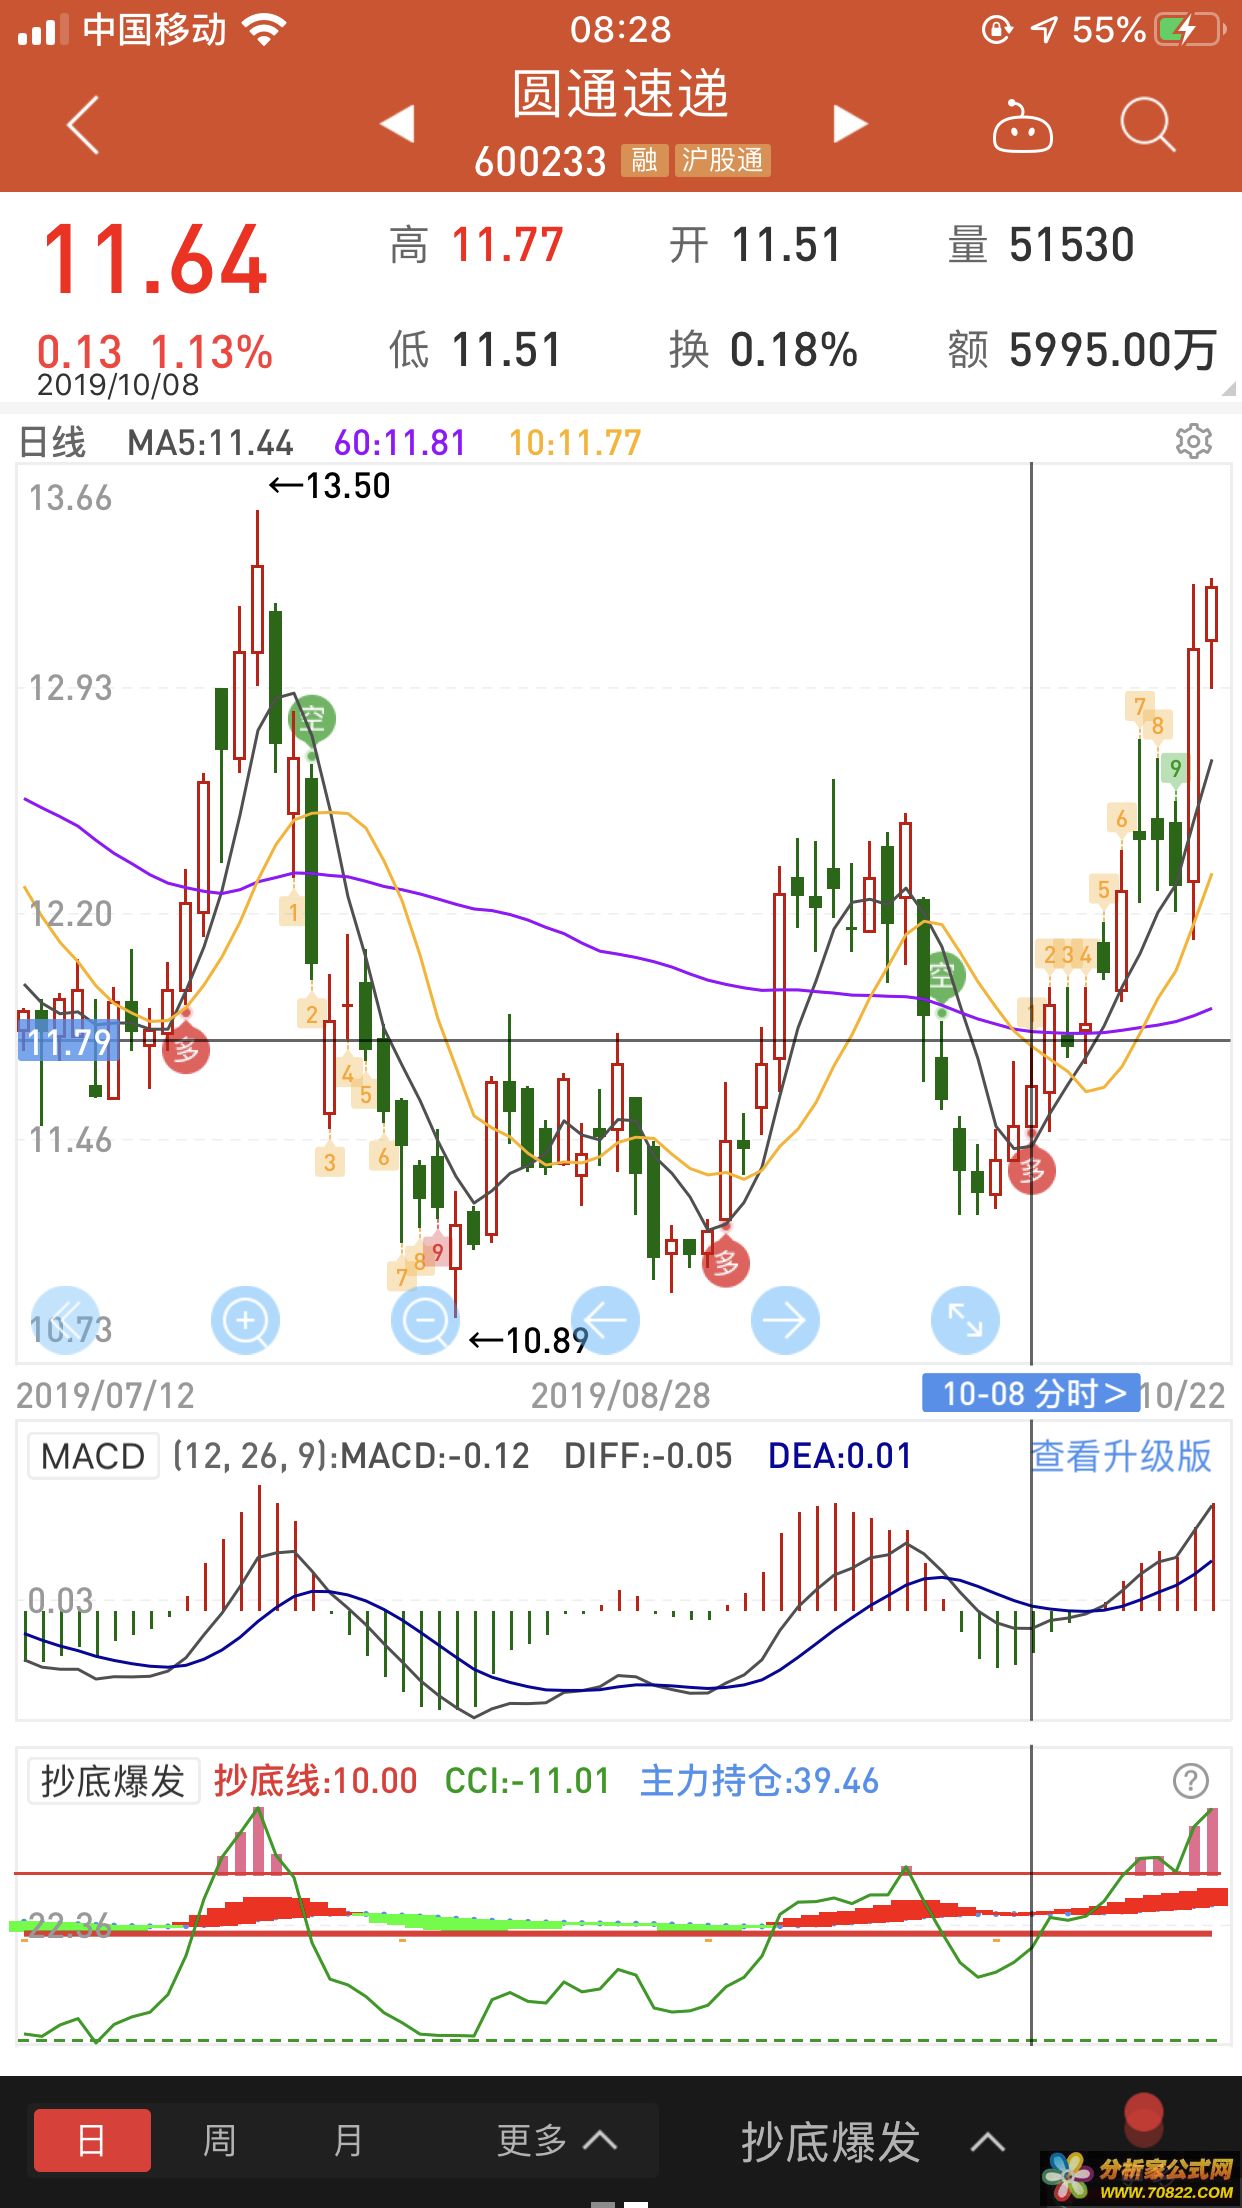The image size is (1242, 2208).
Task: Move chart left with arrow button
Action: (605, 1320)
